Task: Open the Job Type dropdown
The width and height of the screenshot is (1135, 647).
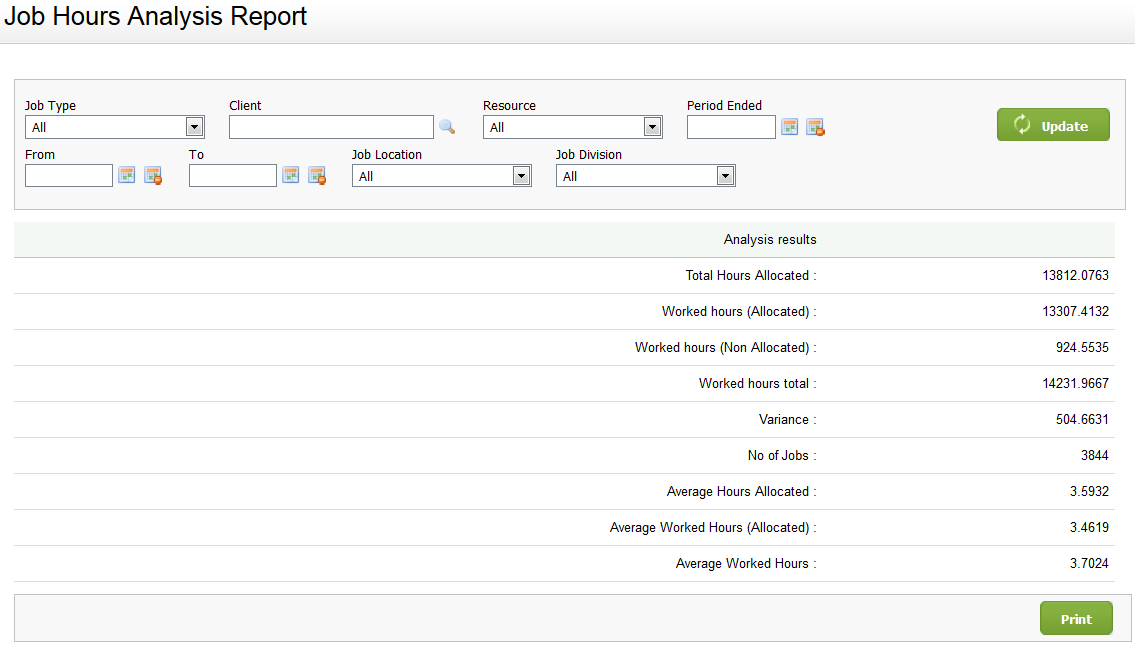Action: pyautogui.click(x=196, y=126)
